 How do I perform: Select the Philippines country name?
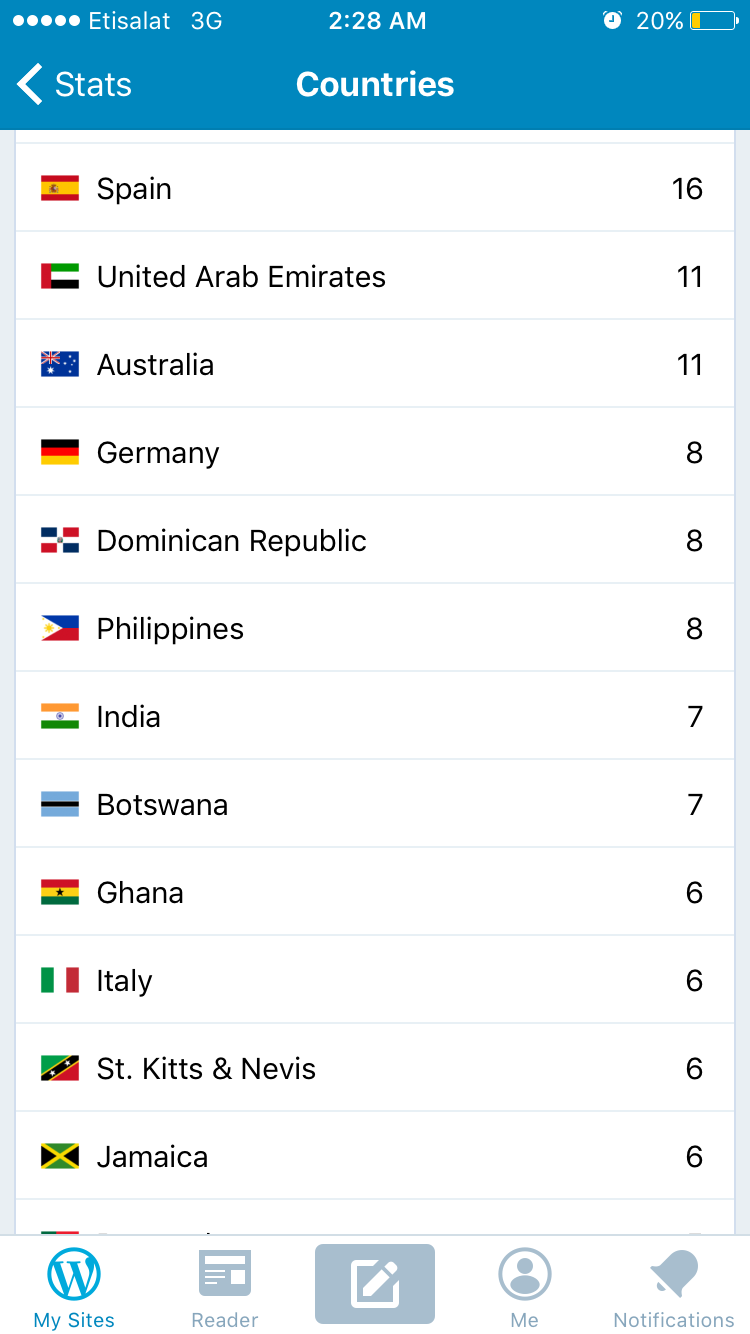pos(170,628)
